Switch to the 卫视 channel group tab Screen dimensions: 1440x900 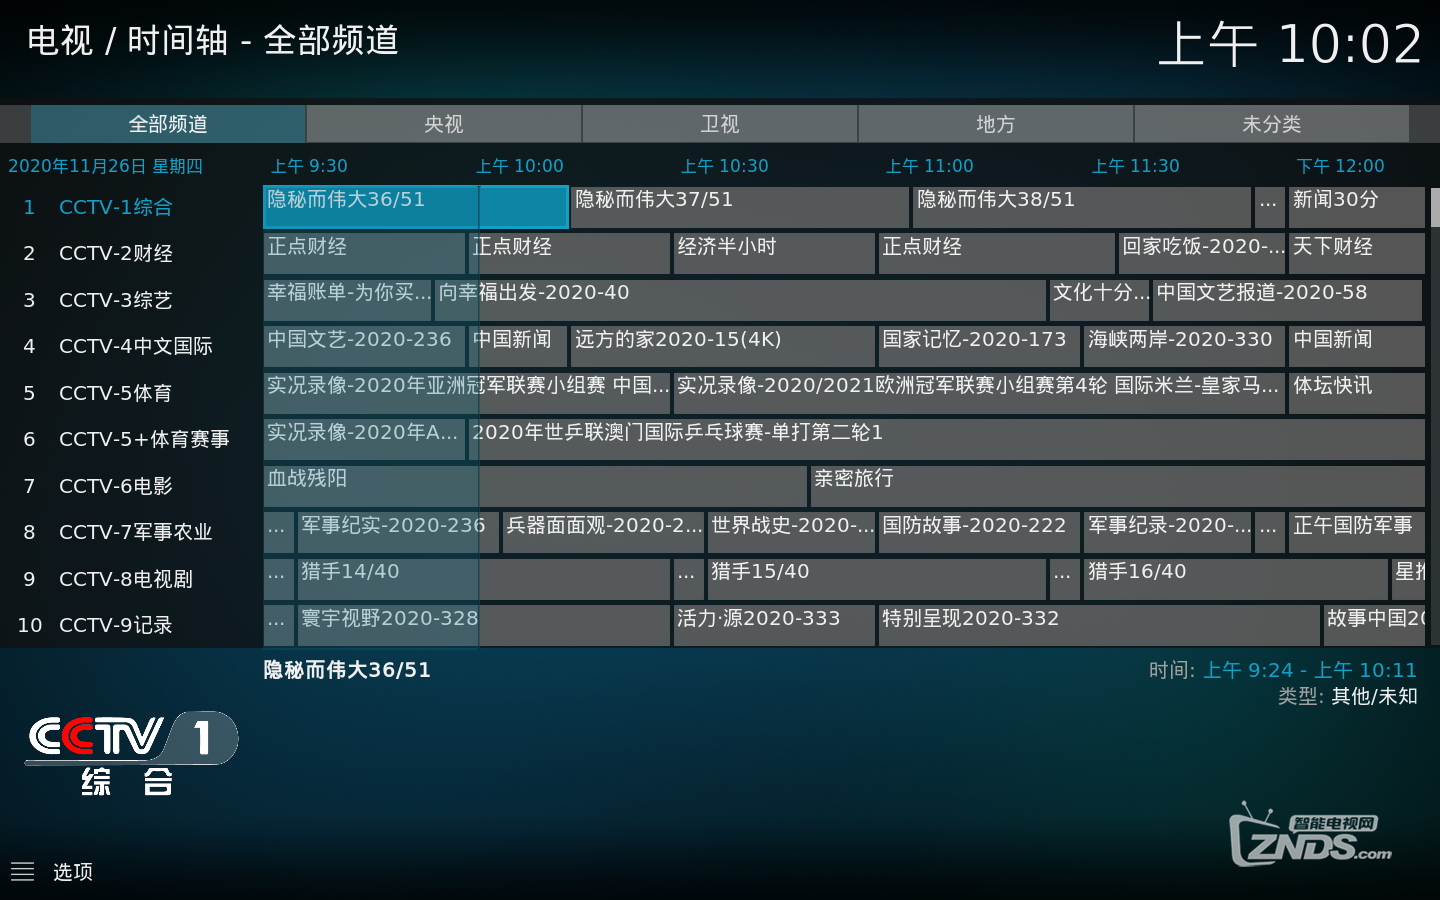click(x=720, y=124)
